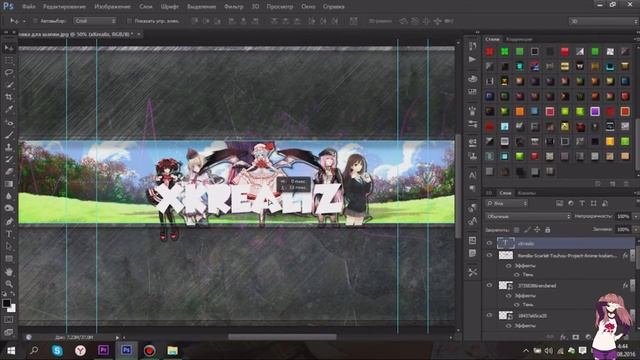Switch to the Layers tab

pyautogui.click(x=505, y=193)
